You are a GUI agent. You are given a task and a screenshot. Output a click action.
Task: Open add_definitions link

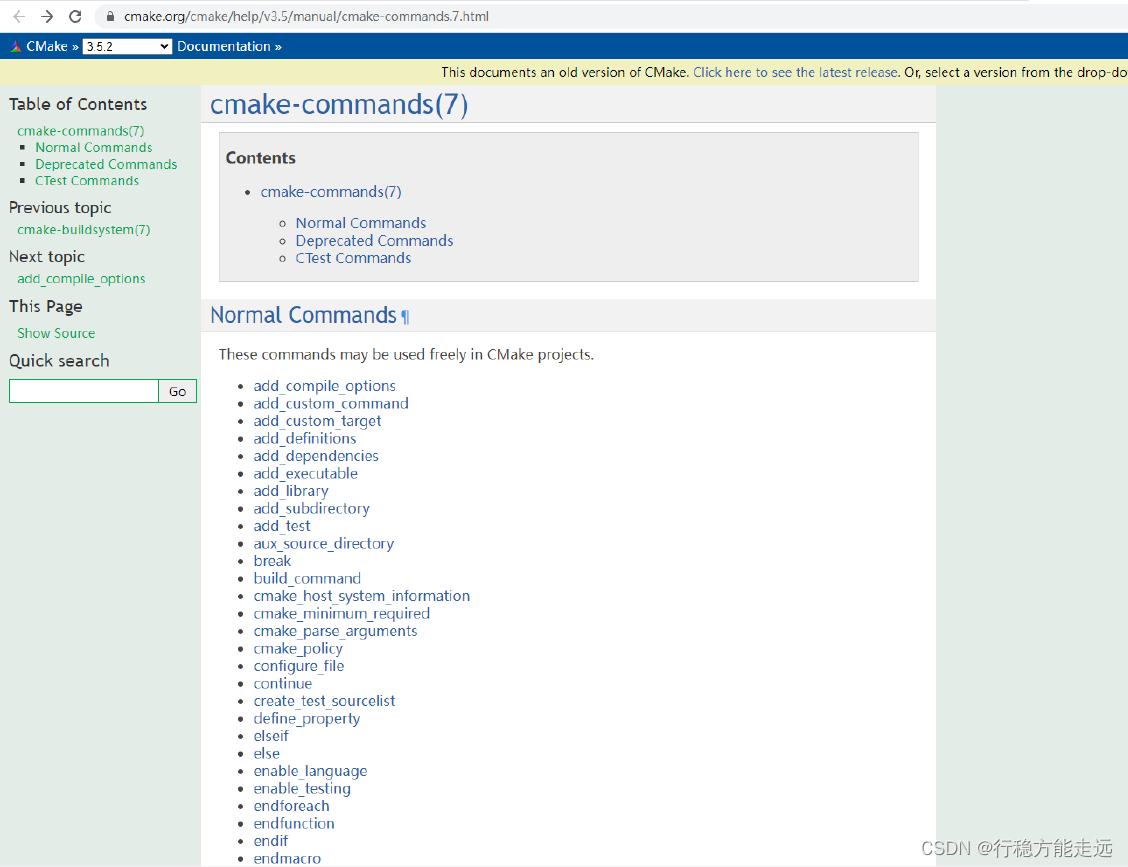(x=305, y=438)
